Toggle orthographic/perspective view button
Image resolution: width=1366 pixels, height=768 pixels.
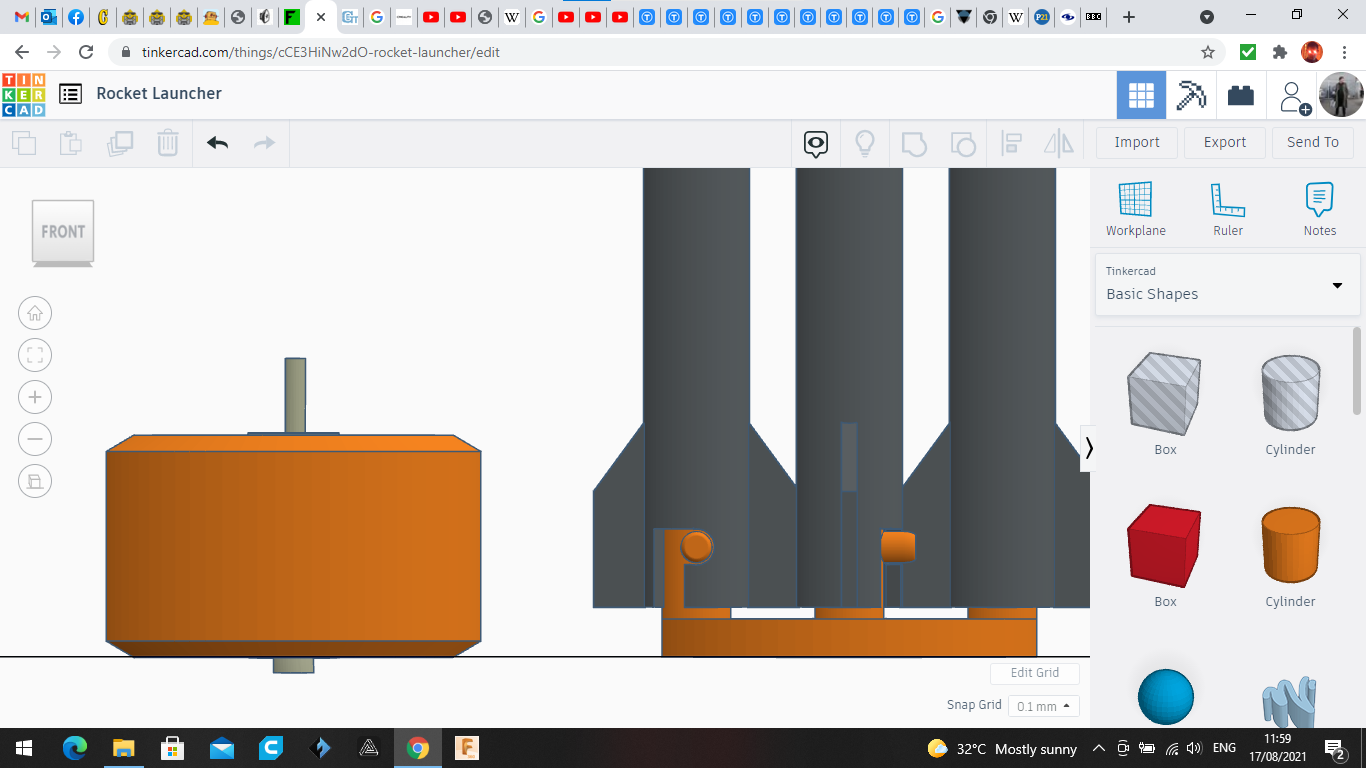[x=35, y=482]
